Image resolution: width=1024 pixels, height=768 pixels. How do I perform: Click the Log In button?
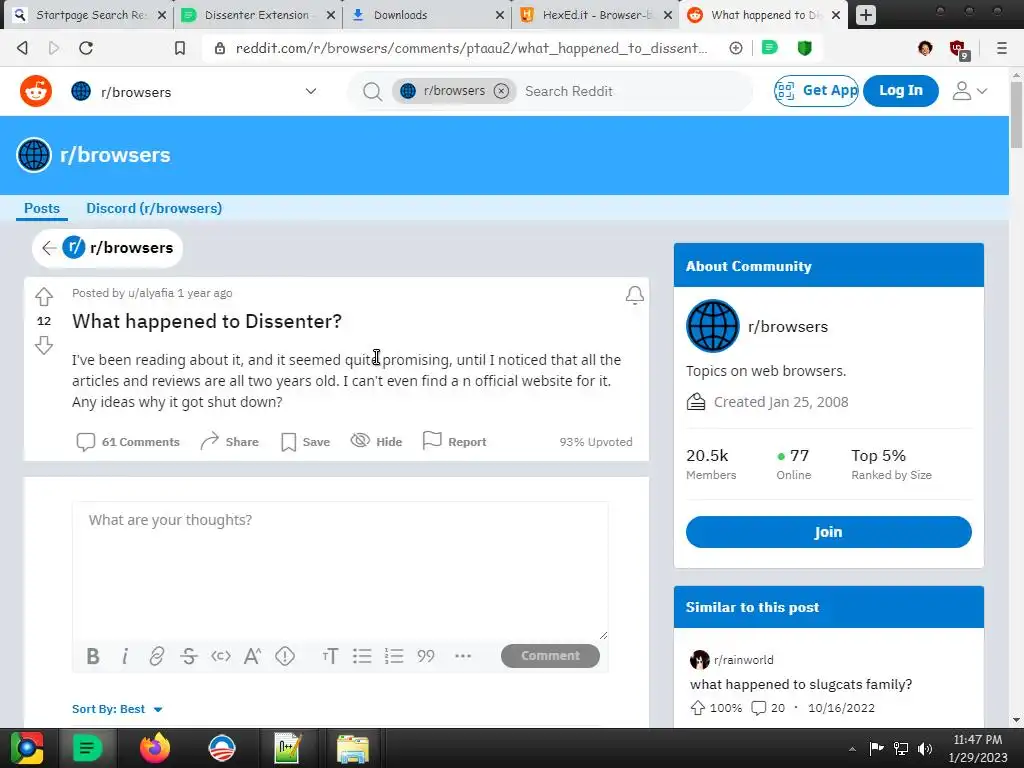[901, 91]
